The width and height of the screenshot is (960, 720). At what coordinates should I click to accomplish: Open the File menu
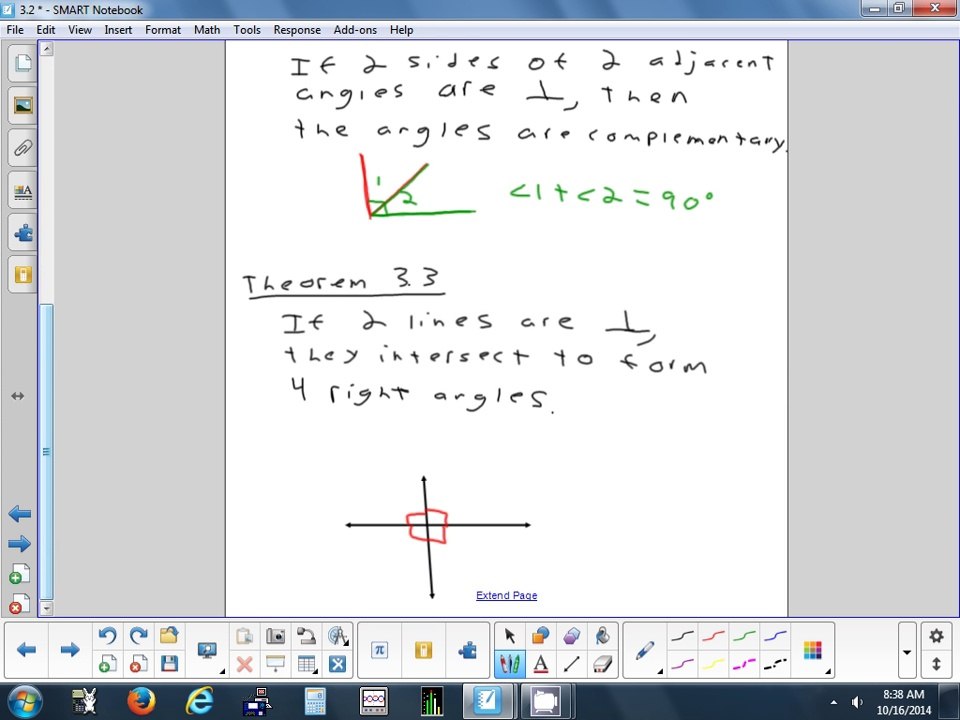pyautogui.click(x=15, y=29)
